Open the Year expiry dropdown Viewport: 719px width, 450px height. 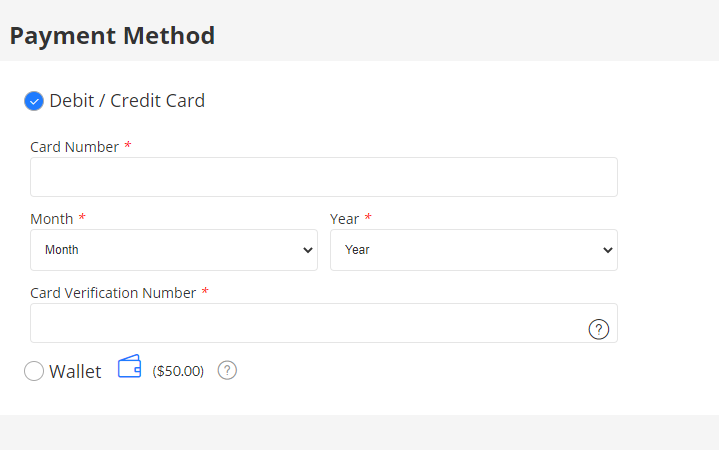tap(474, 250)
